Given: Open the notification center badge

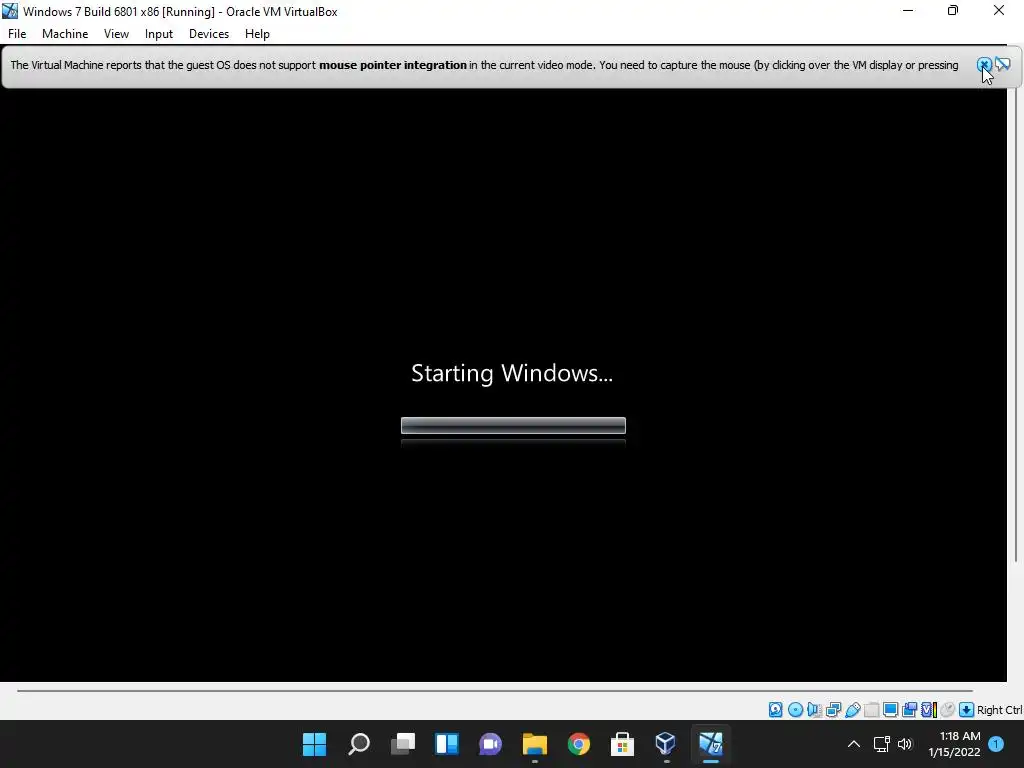Looking at the screenshot, I should point(996,744).
